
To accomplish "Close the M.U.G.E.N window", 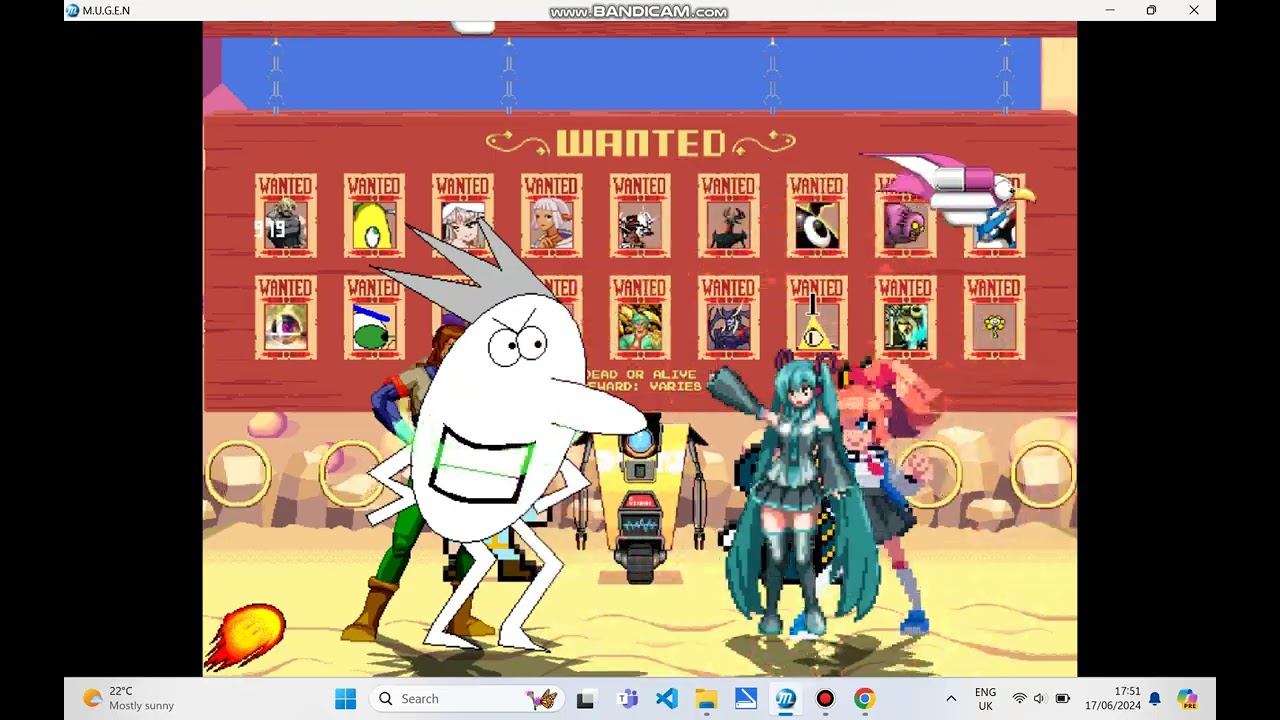I will 1194,11.
